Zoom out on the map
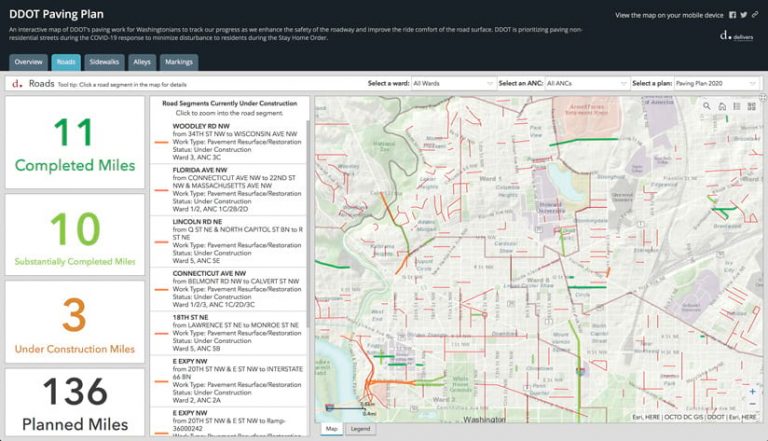The height and width of the screenshot is (441, 768). click(x=753, y=404)
